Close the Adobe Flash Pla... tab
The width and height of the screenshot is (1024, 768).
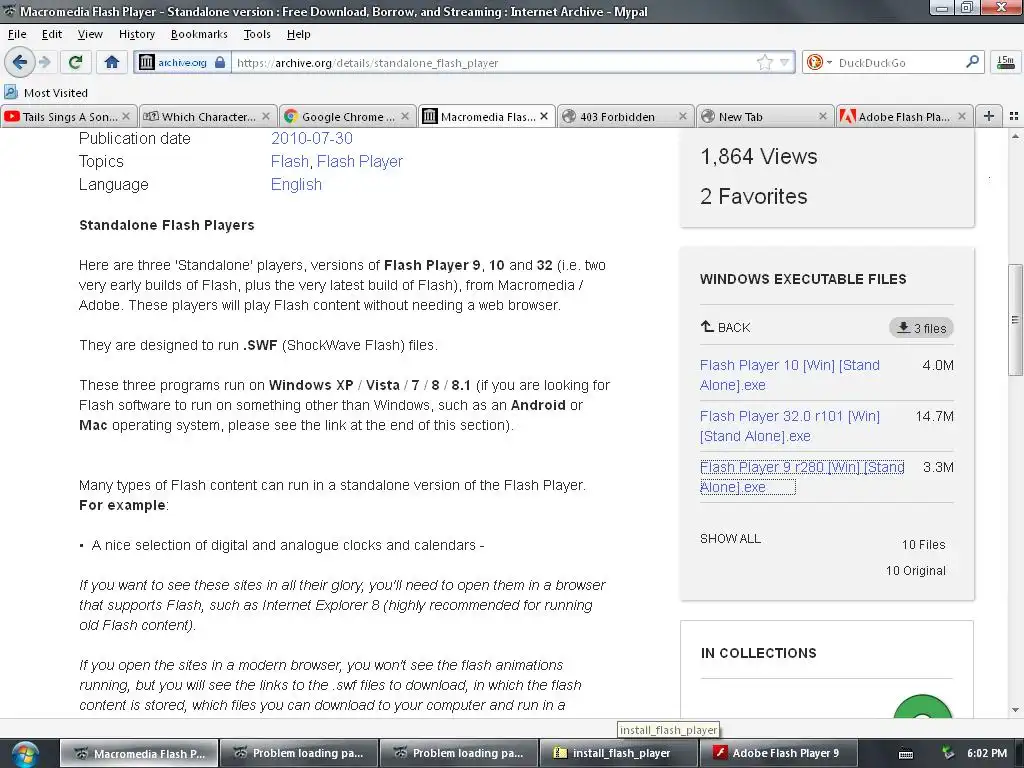pyautogui.click(x=962, y=116)
